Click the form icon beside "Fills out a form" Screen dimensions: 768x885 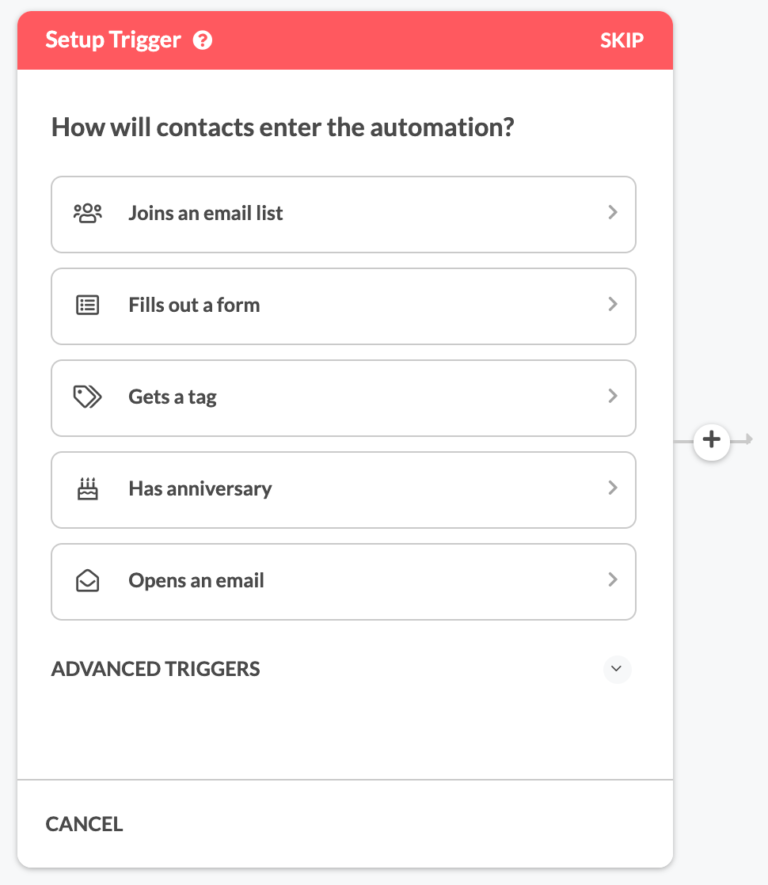pos(88,305)
